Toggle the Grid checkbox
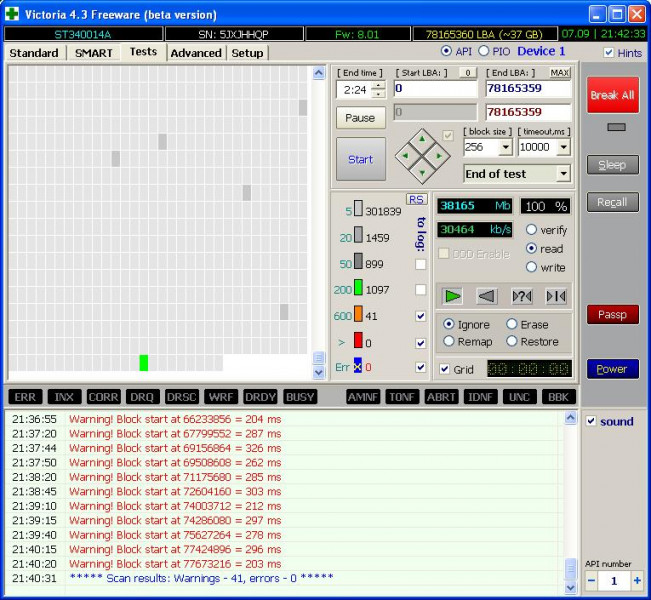651x600 pixels. click(x=444, y=369)
